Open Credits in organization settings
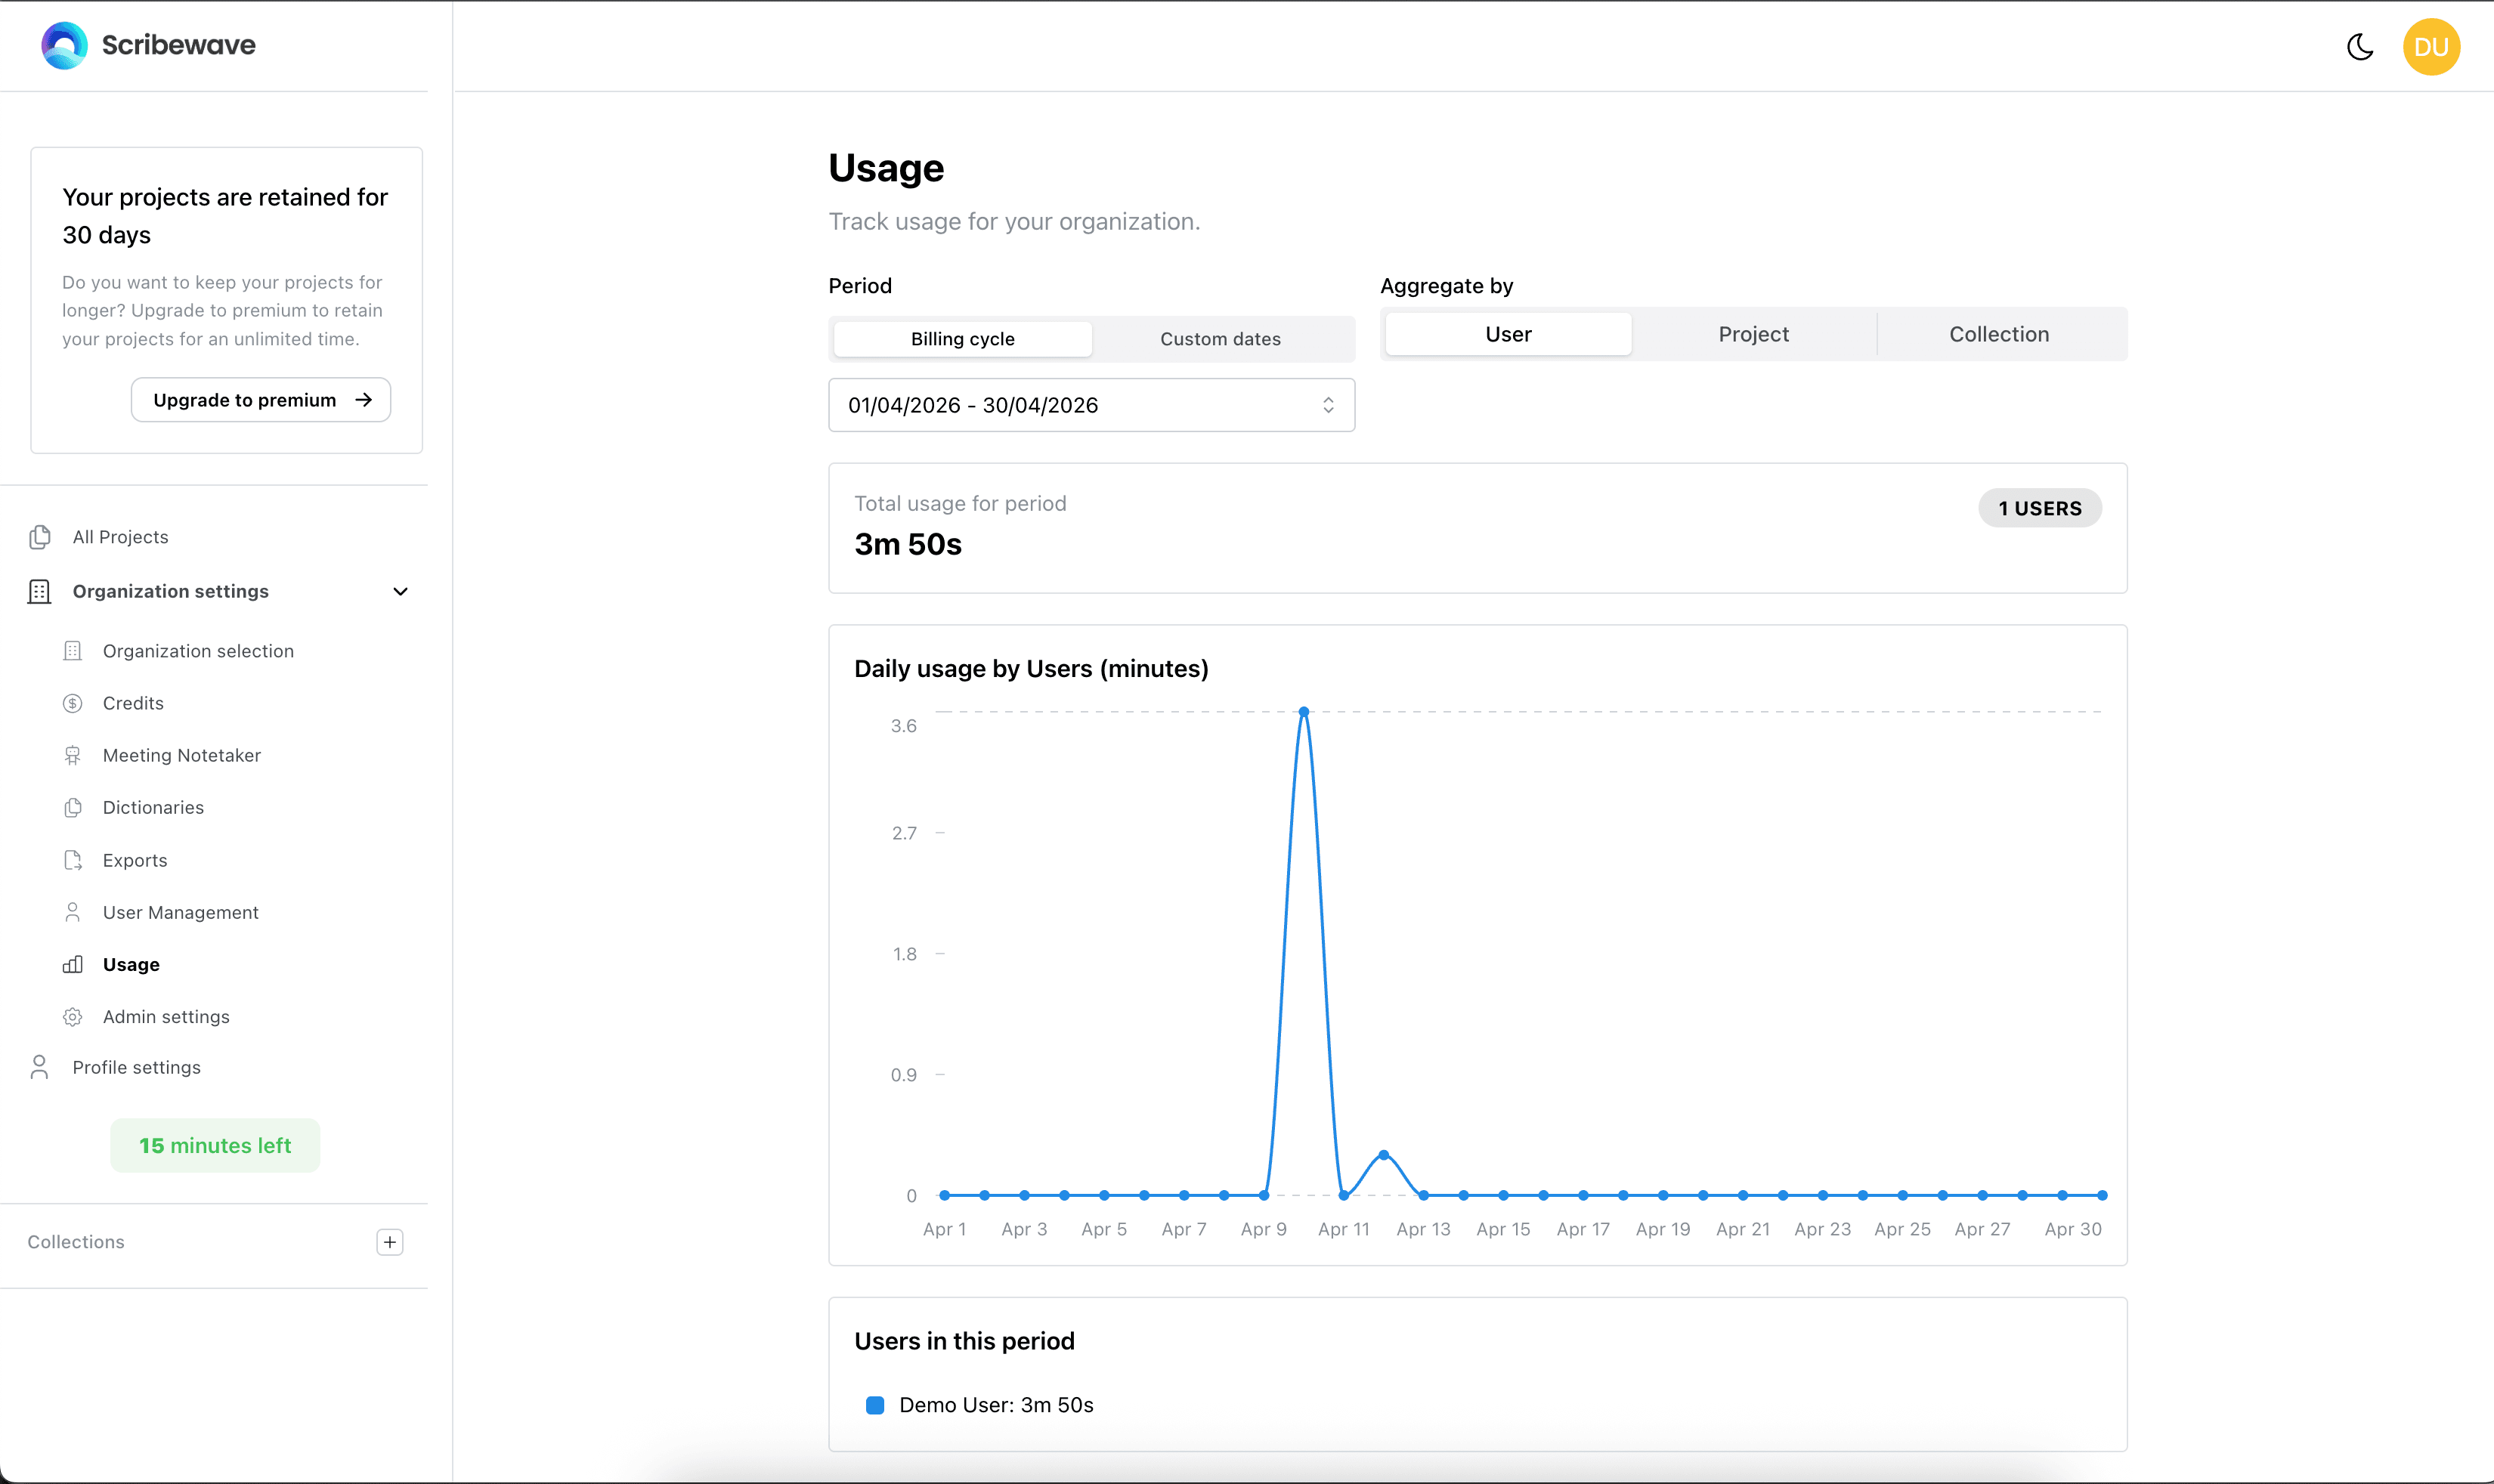Viewport: 2494px width, 1484px height. (x=133, y=703)
